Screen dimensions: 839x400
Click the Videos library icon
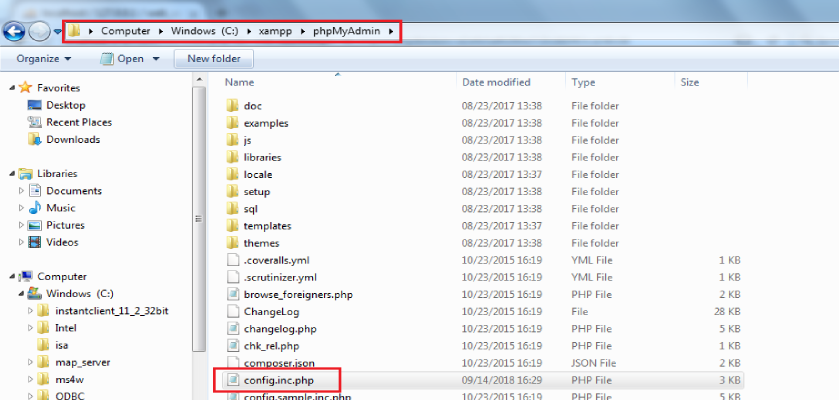tap(35, 242)
